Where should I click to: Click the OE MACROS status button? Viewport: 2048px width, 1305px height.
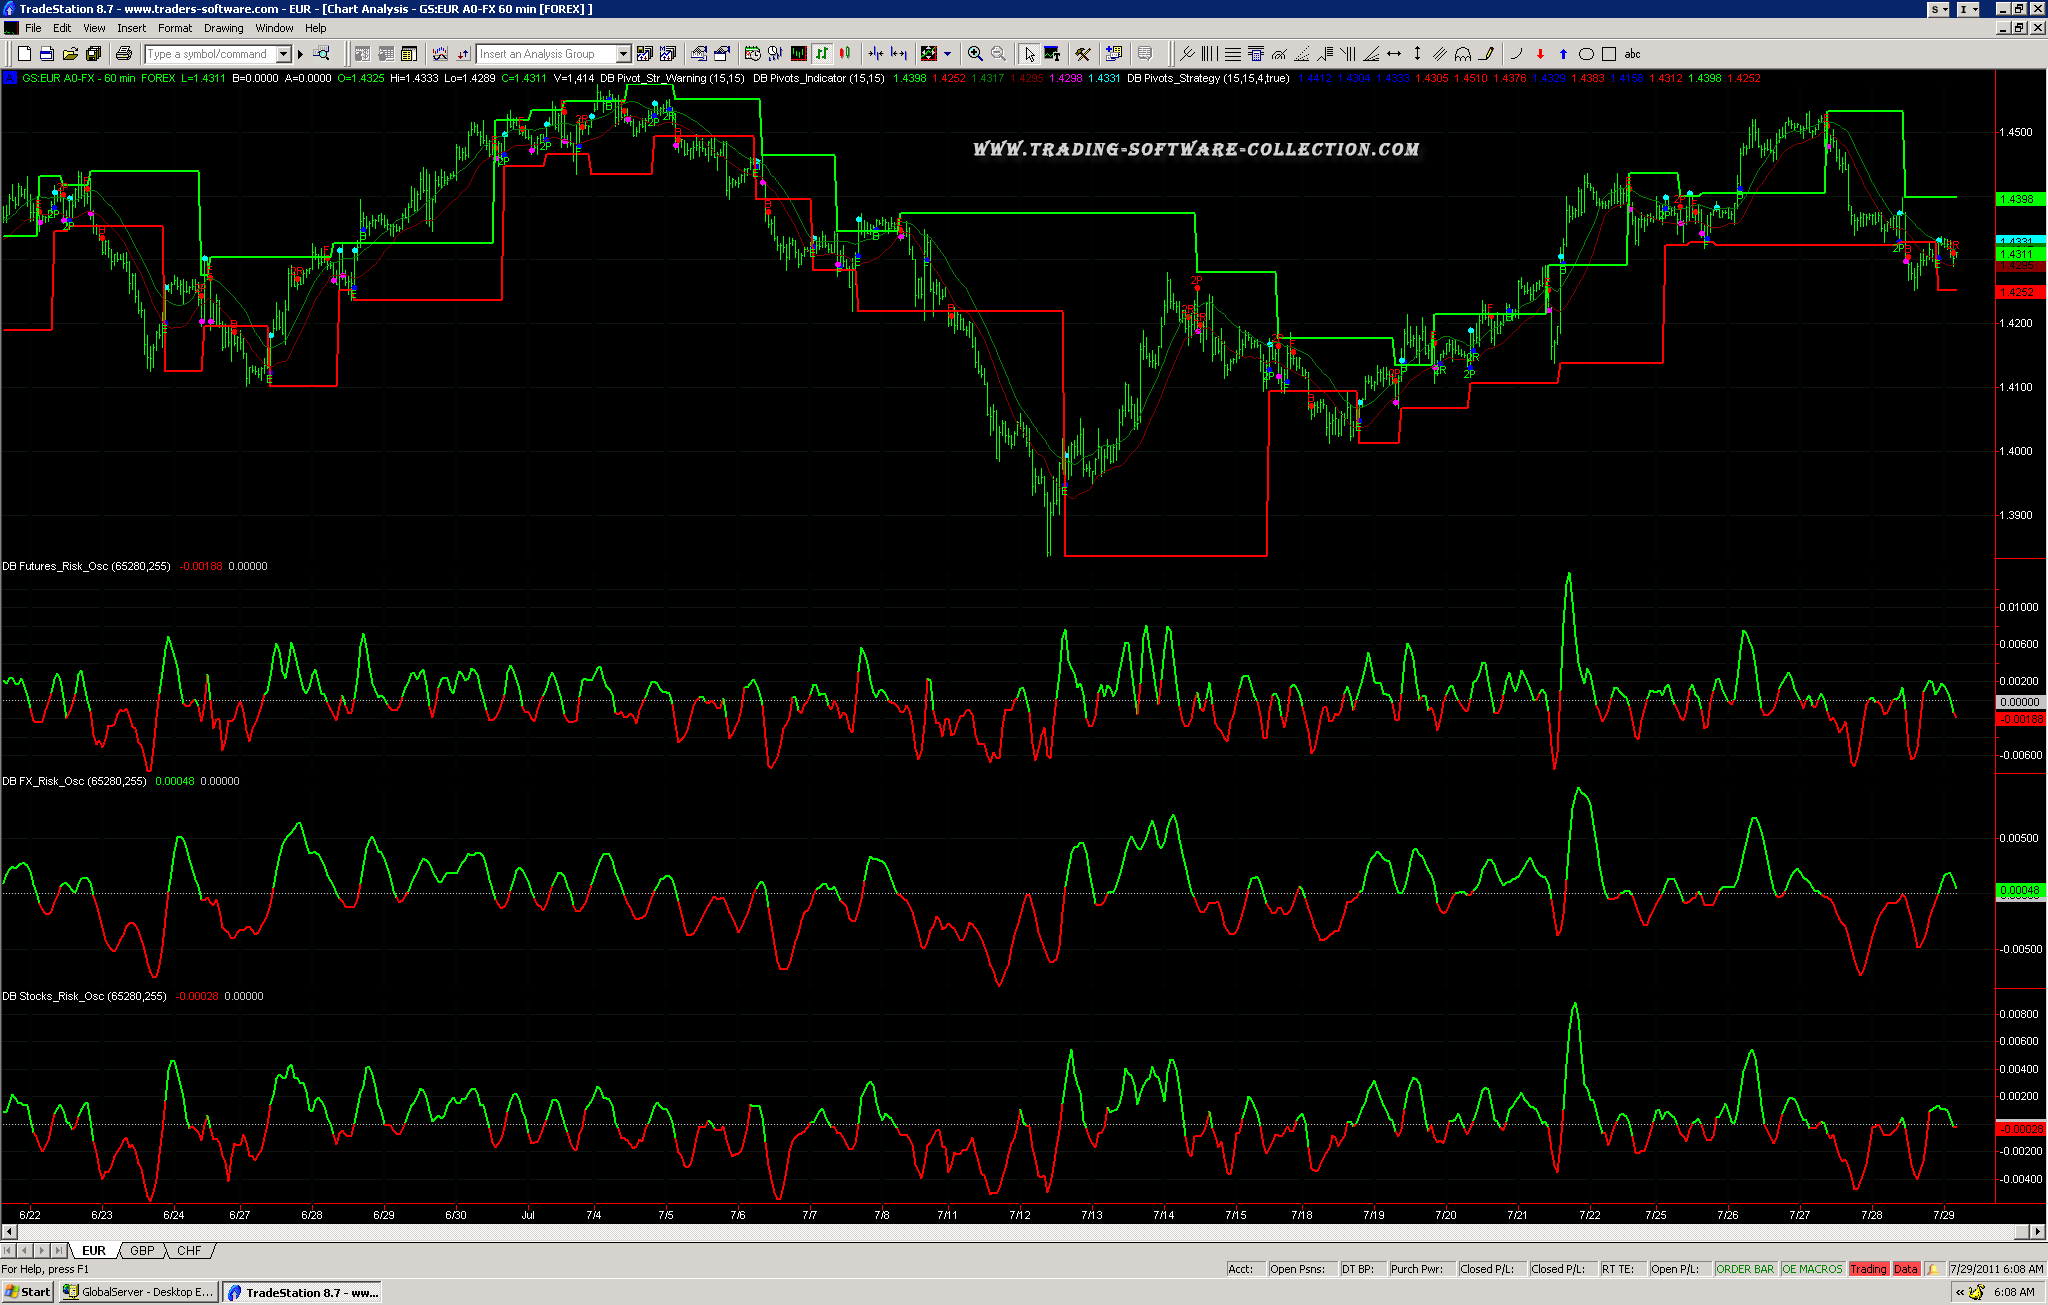(x=1811, y=1269)
